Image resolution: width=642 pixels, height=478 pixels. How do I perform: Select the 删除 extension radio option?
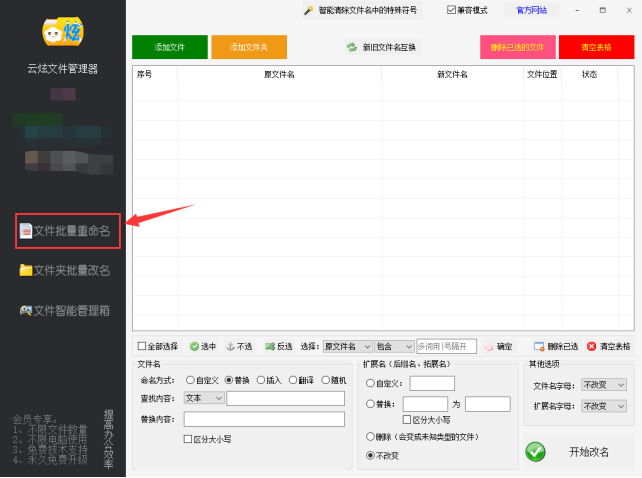370,437
